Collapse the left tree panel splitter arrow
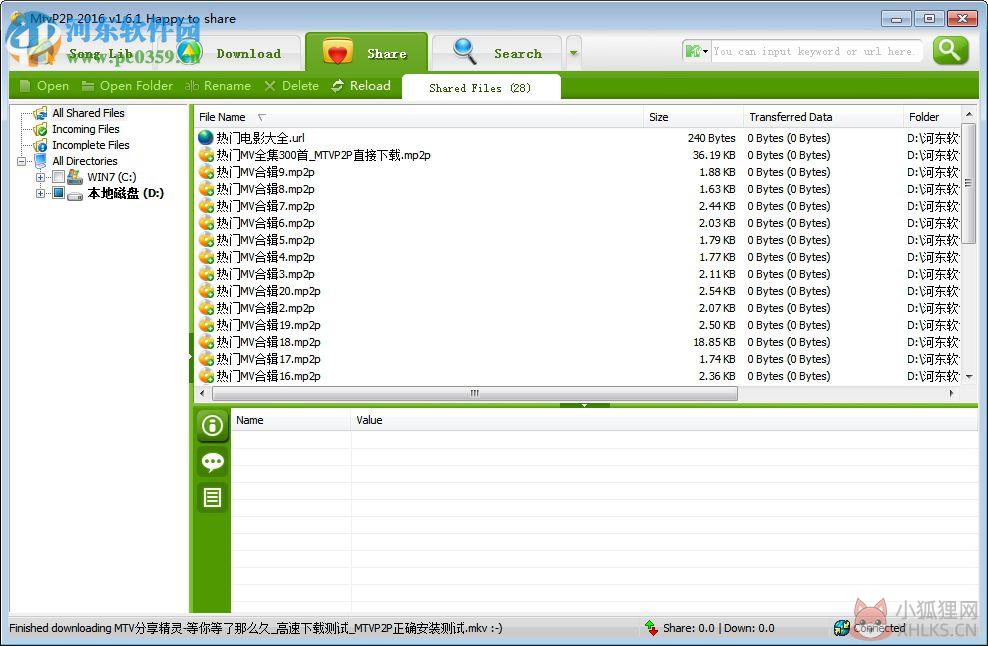 coord(190,356)
